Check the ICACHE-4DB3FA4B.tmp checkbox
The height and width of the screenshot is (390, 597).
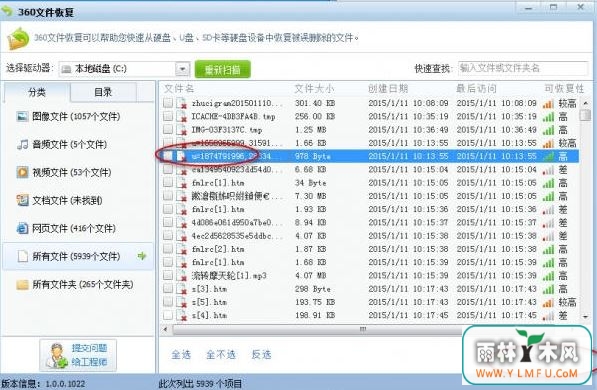pyautogui.click(x=168, y=116)
